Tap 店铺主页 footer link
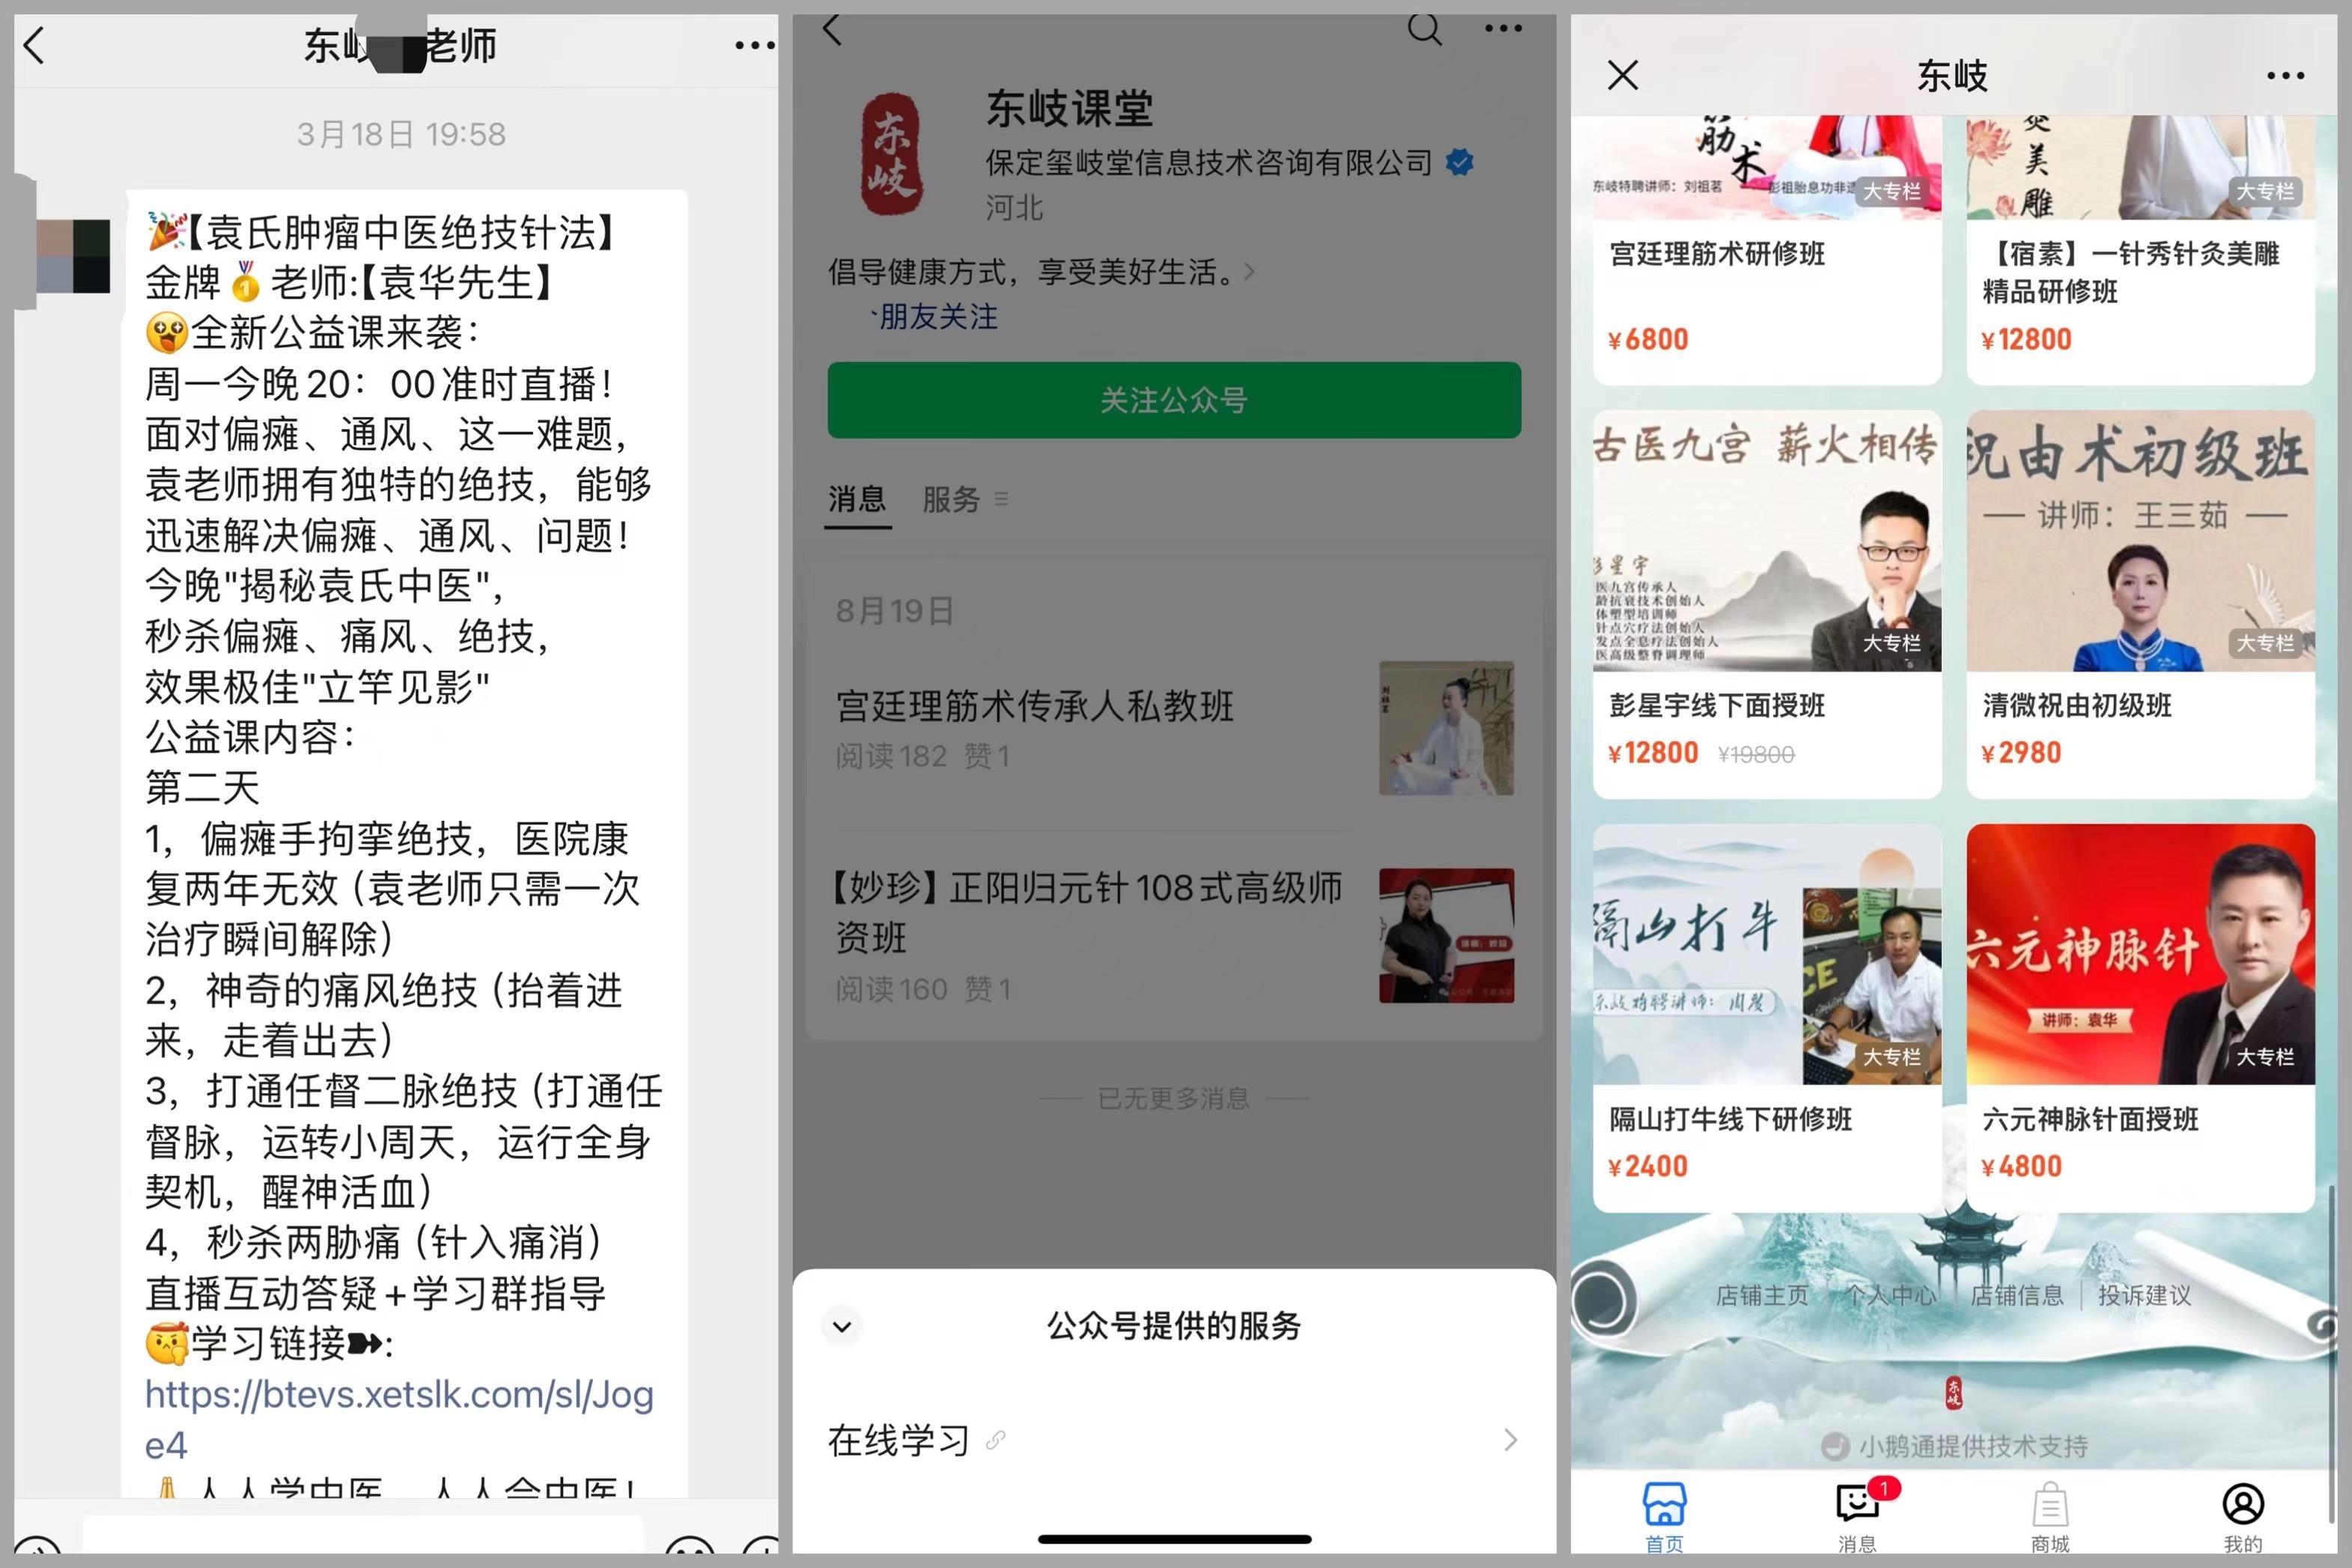The image size is (2352, 1568). pos(1762,1296)
